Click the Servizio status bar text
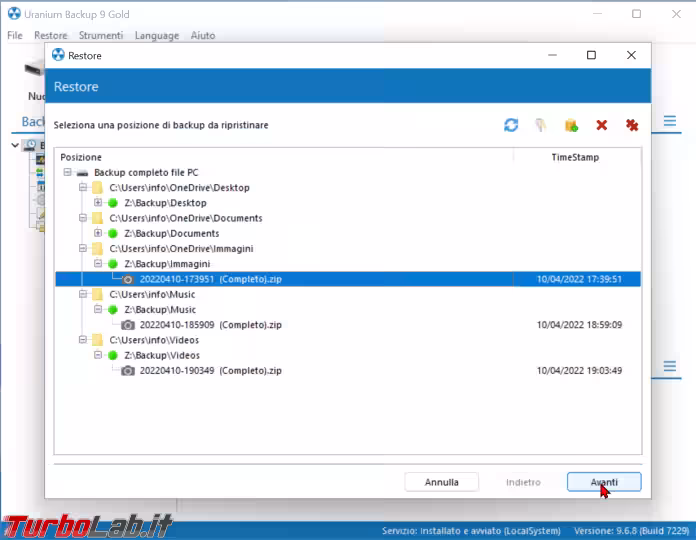This screenshot has height=540, width=696. (471, 531)
